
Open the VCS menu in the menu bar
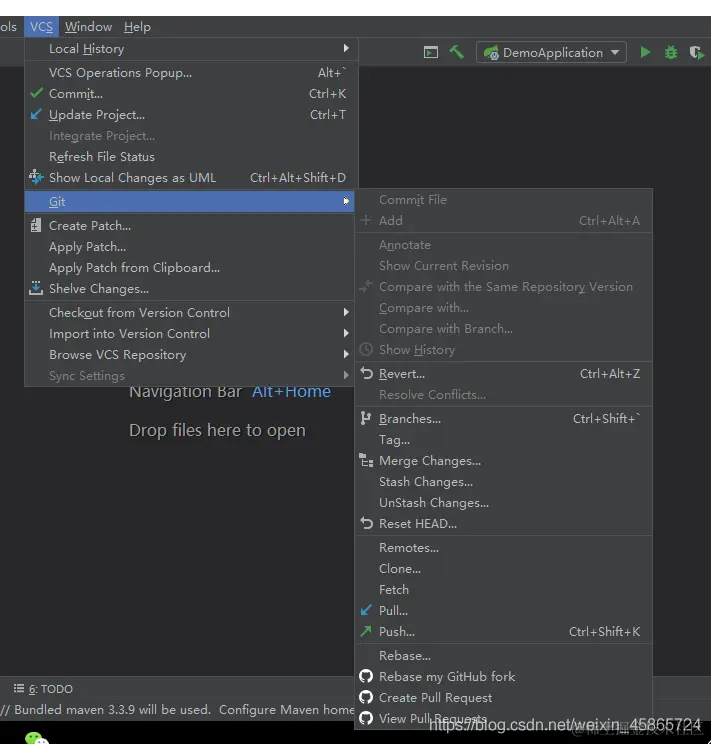tap(41, 27)
